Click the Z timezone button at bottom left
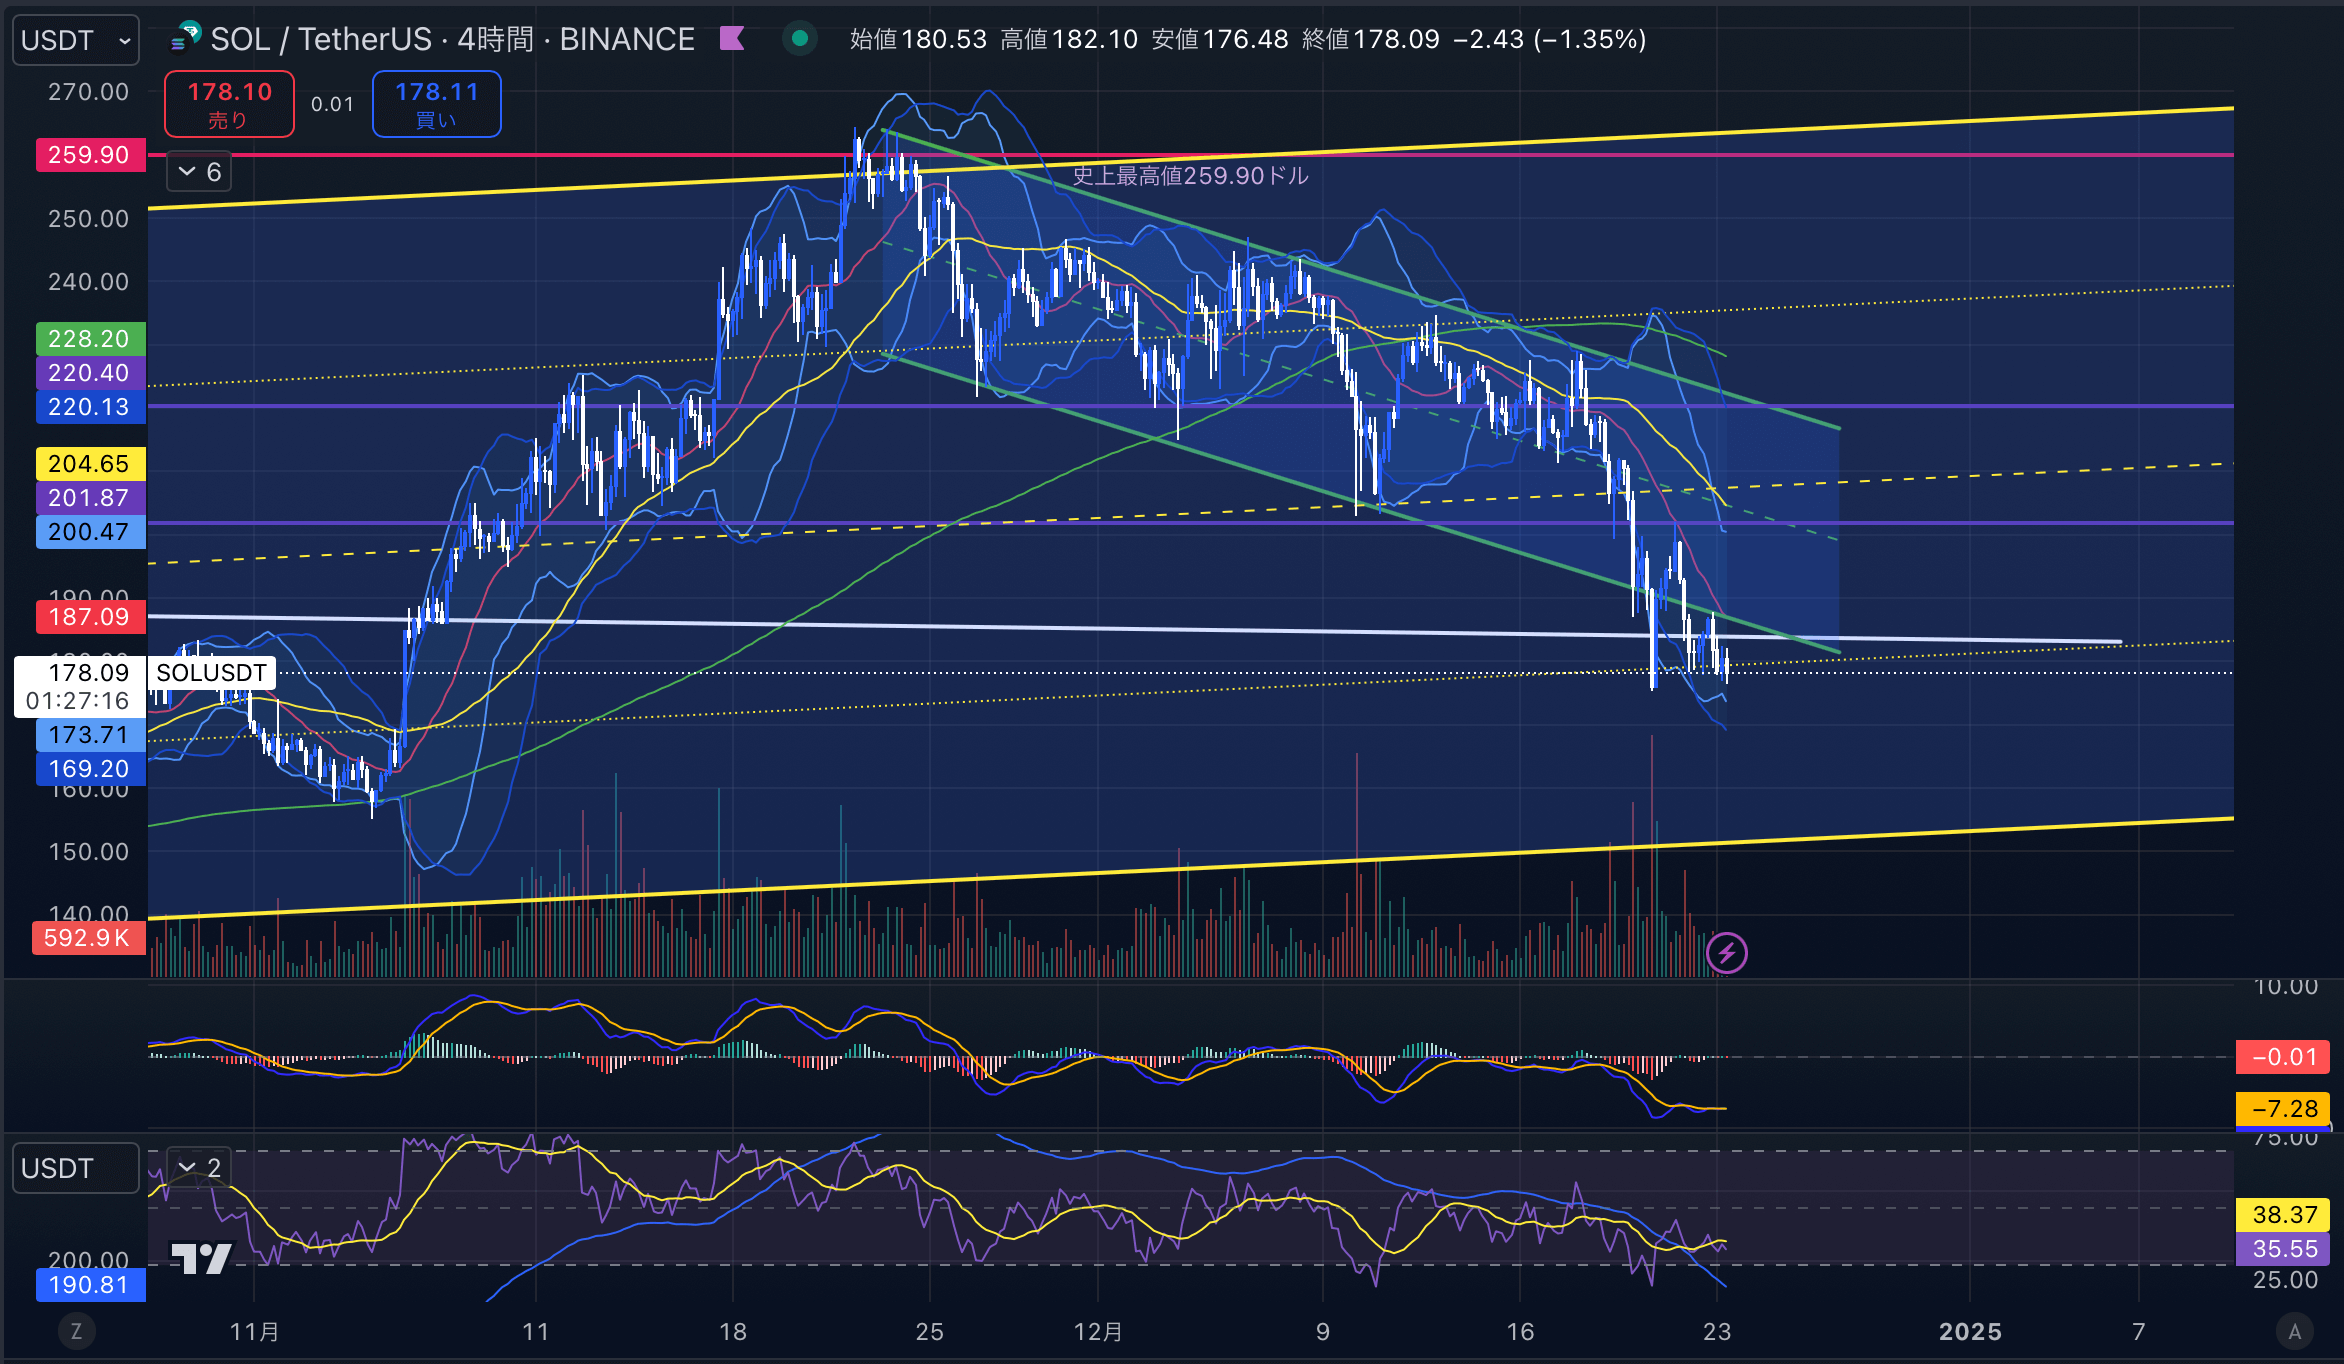Screen dimensions: 2344x1364 click(x=76, y=1331)
